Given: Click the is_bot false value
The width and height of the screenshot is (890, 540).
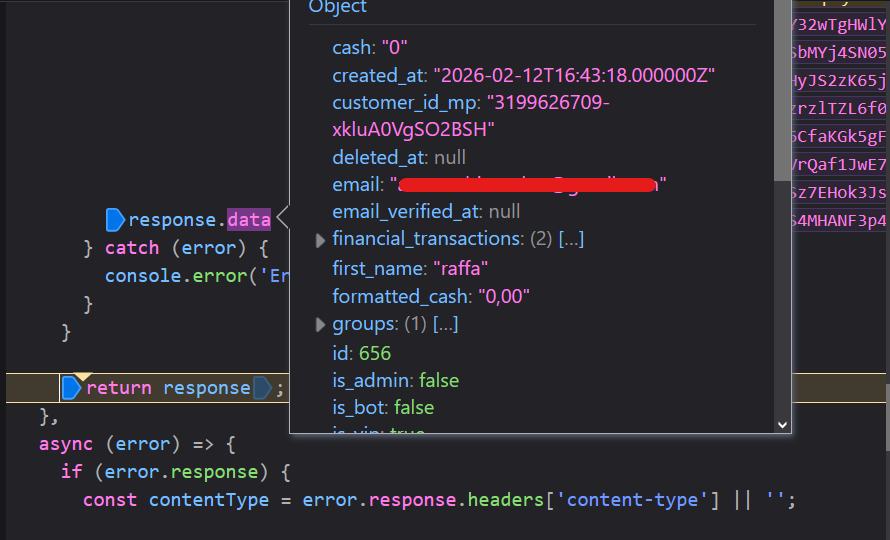Looking at the screenshot, I should pyautogui.click(x=414, y=408).
